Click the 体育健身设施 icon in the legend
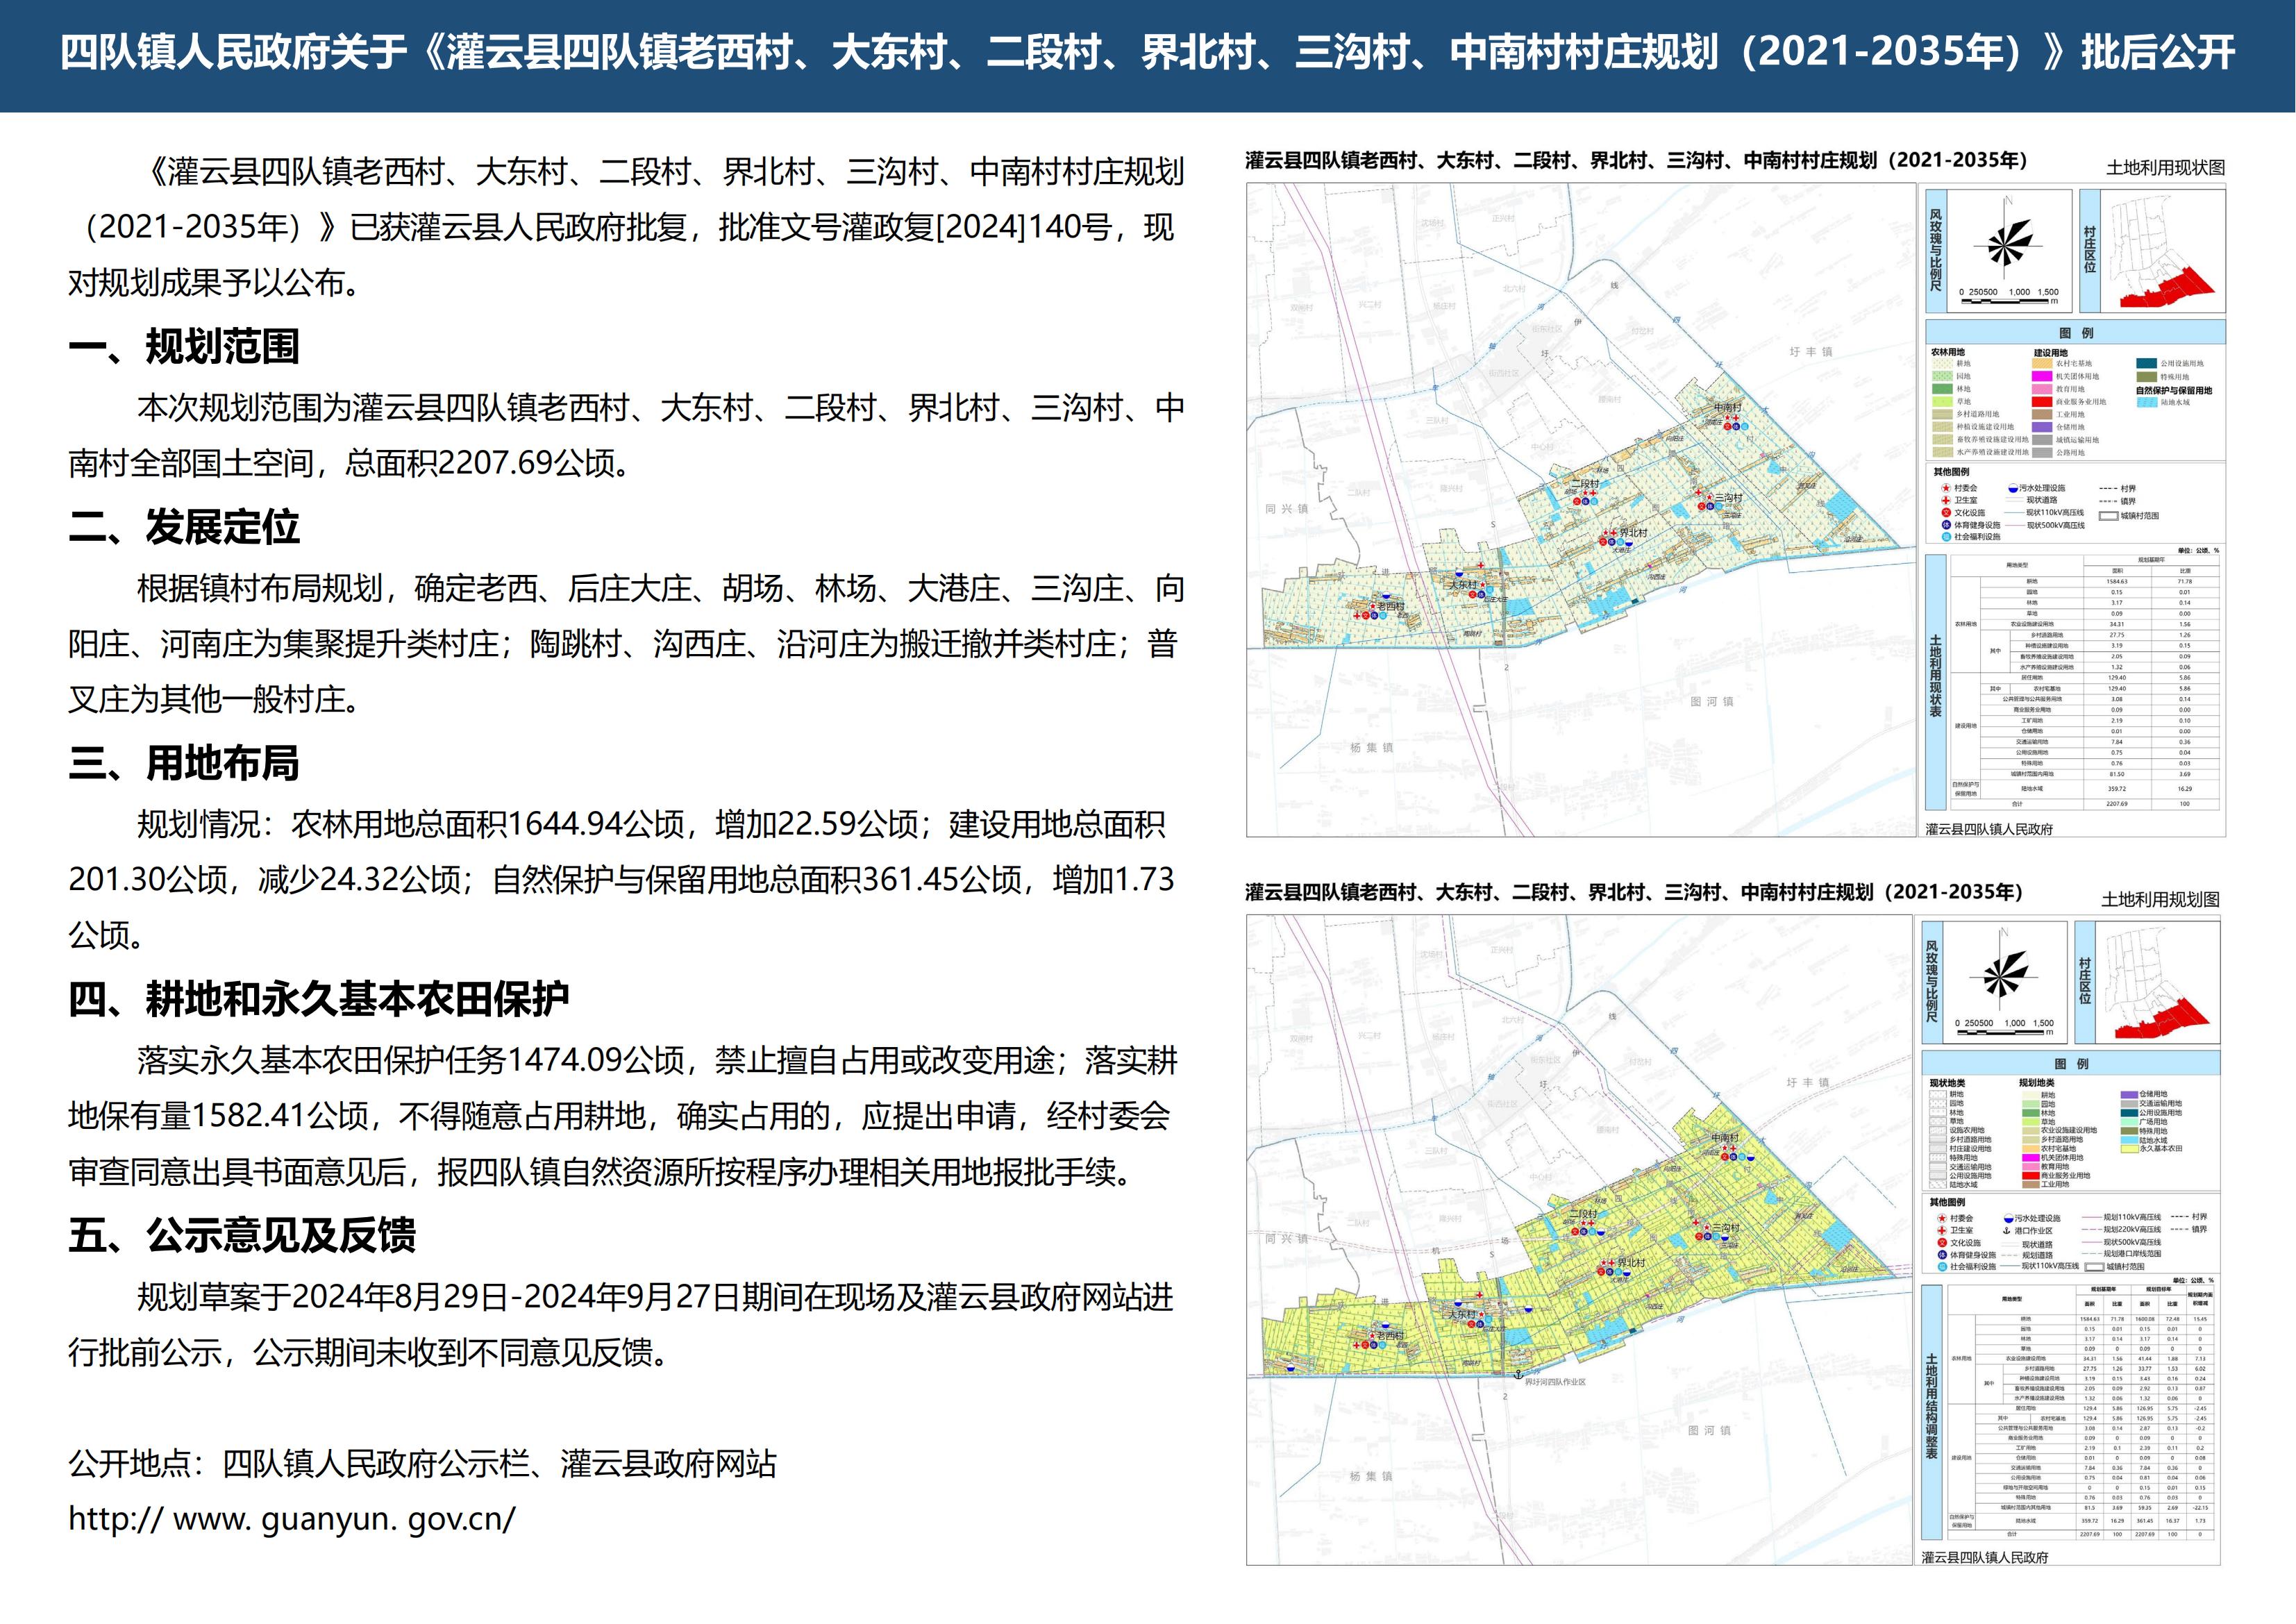2296x1624 pixels. coord(1946,525)
